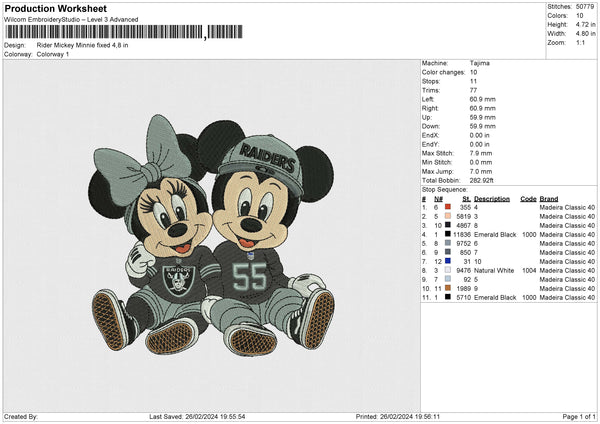Image resolution: width=600 pixels, height=424 pixels.
Task: Click the zoom value '1:1'
Action: click(580, 42)
